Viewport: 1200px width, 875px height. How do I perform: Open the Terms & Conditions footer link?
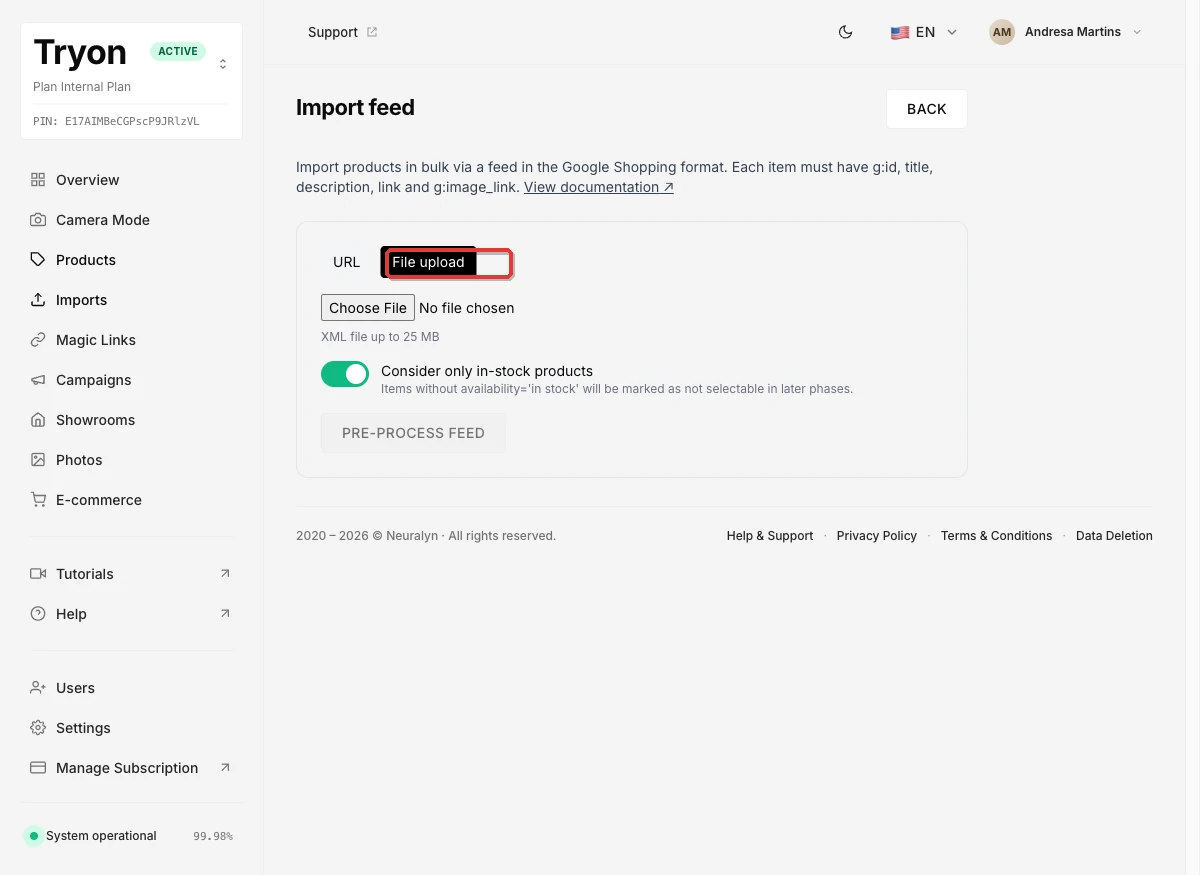[x=996, y=536]
